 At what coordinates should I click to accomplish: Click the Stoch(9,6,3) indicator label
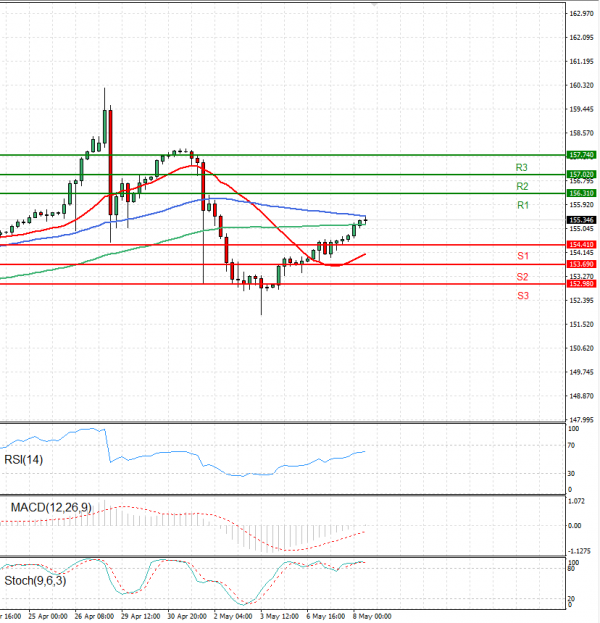pos(35,581)
